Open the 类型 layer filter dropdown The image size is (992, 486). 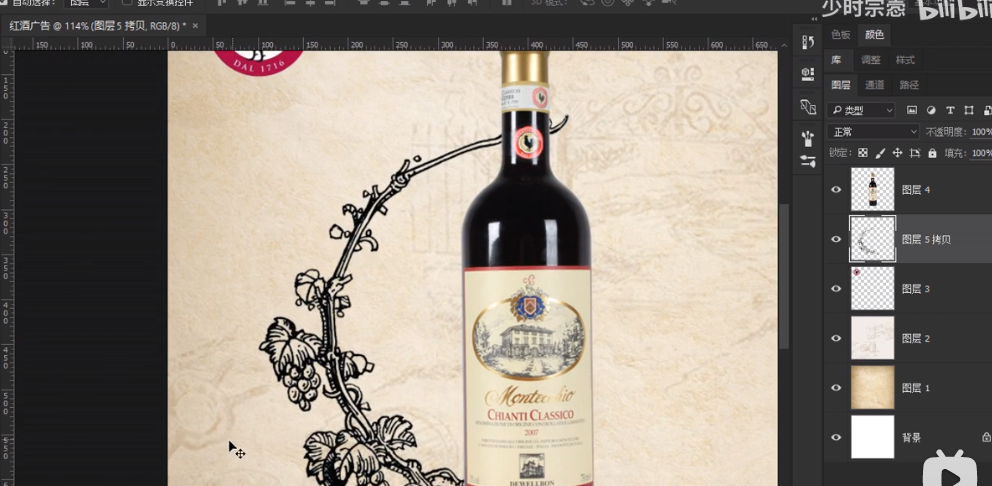coord(861,110)
